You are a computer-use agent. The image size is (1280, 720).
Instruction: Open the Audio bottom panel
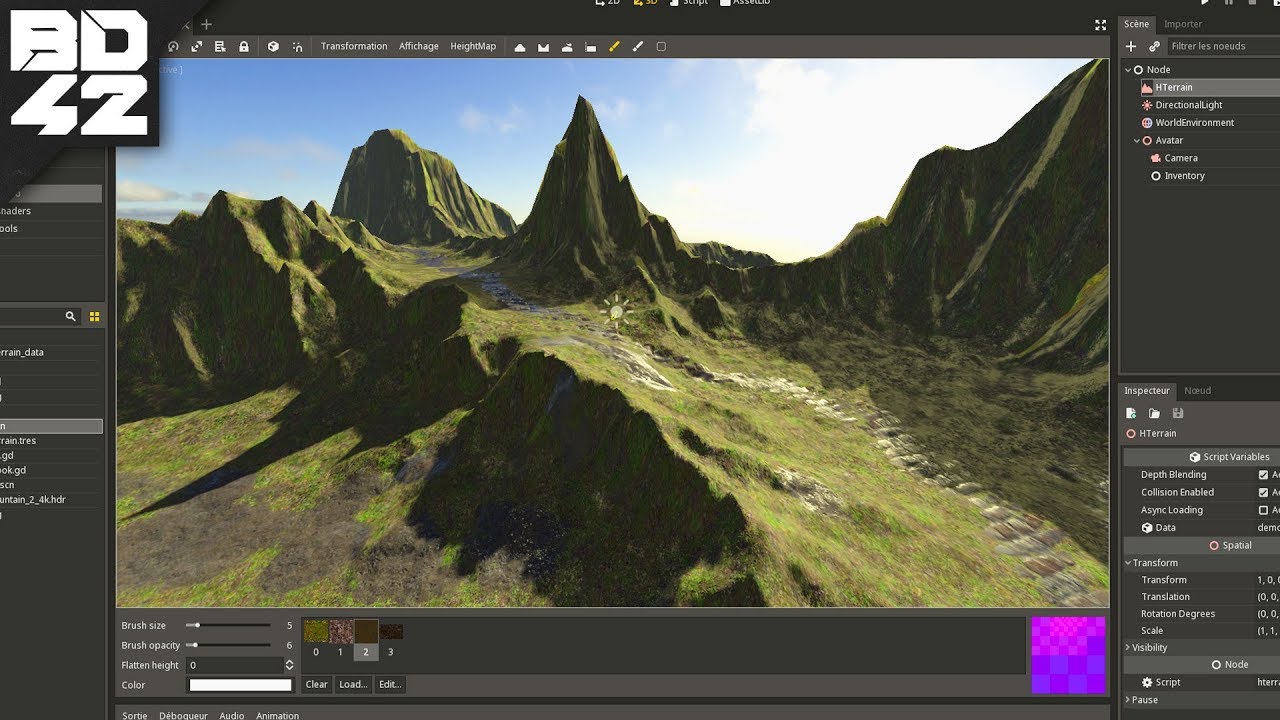(x=231, y=715)
